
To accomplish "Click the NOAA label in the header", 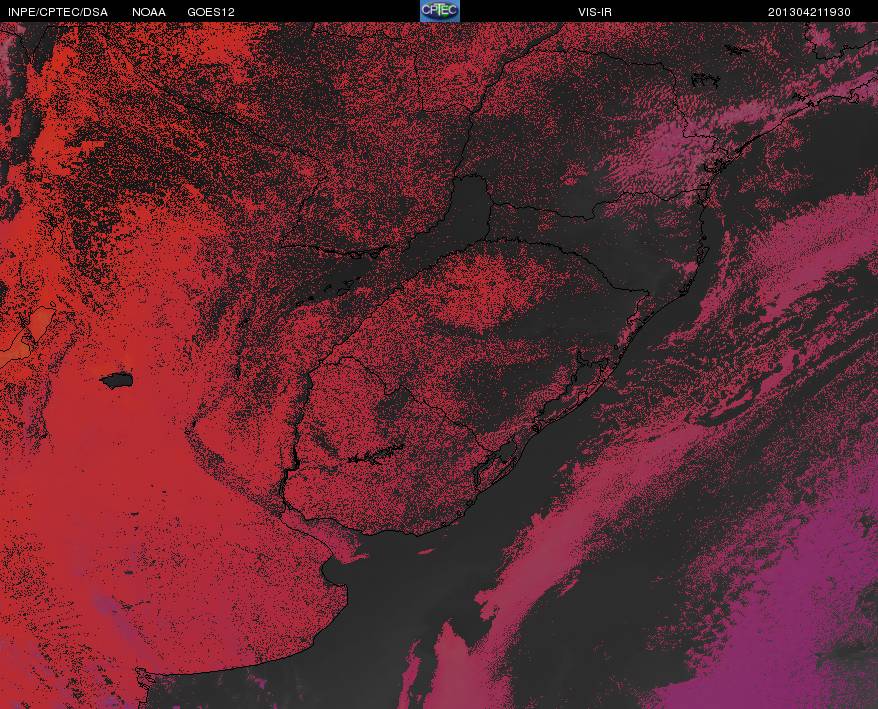I will pyautogui.click(x=149, y=12).
